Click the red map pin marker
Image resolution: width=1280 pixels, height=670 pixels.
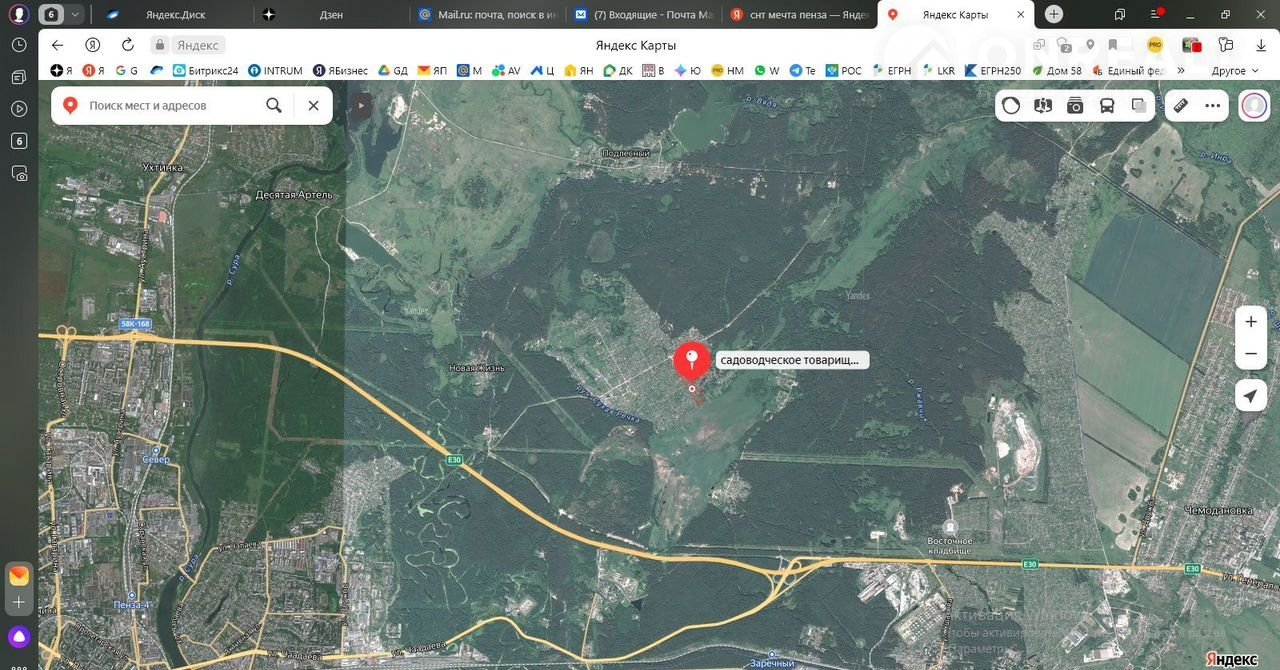692,361
